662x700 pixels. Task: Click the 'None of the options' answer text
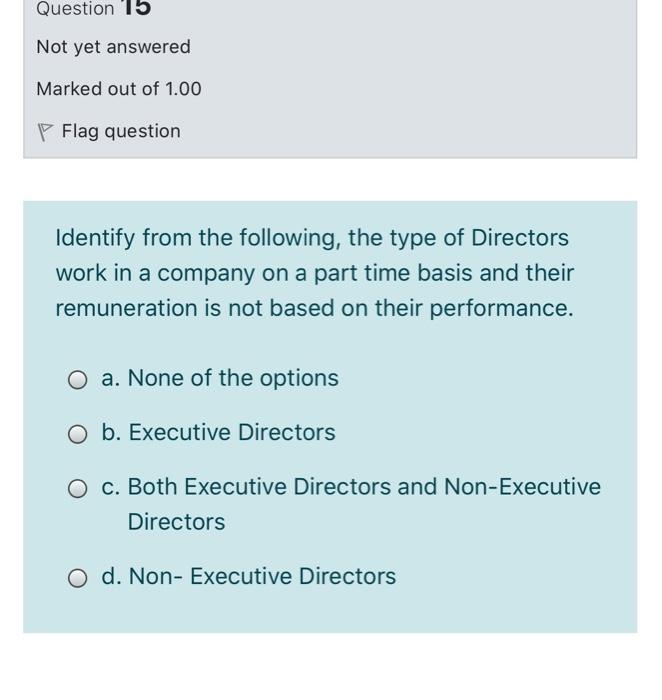(x=233, y=378)
